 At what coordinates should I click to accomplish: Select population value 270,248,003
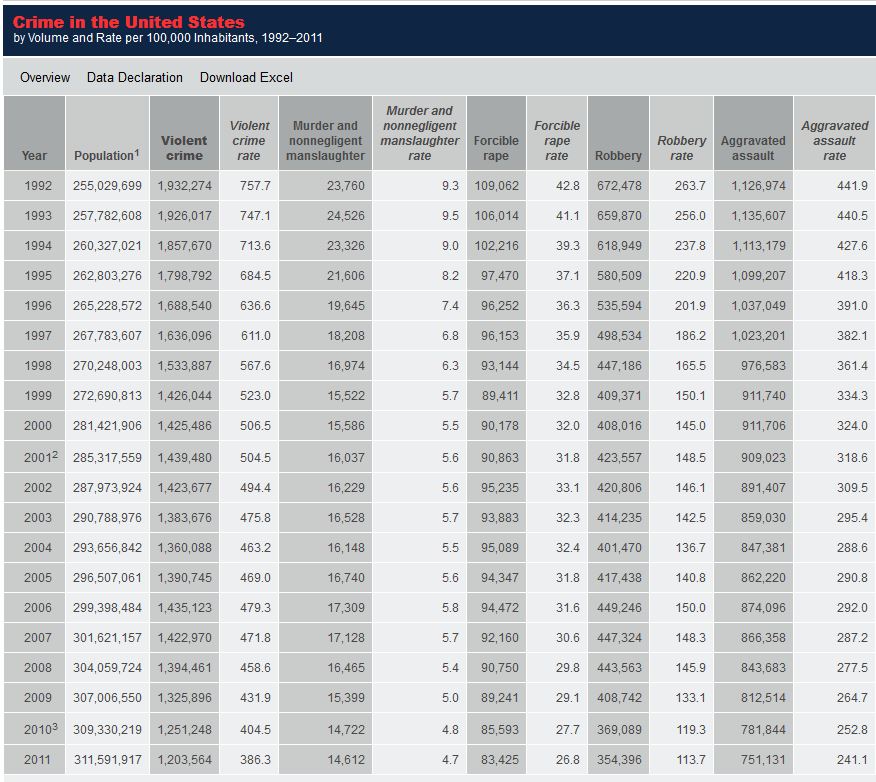pos(107,366)
